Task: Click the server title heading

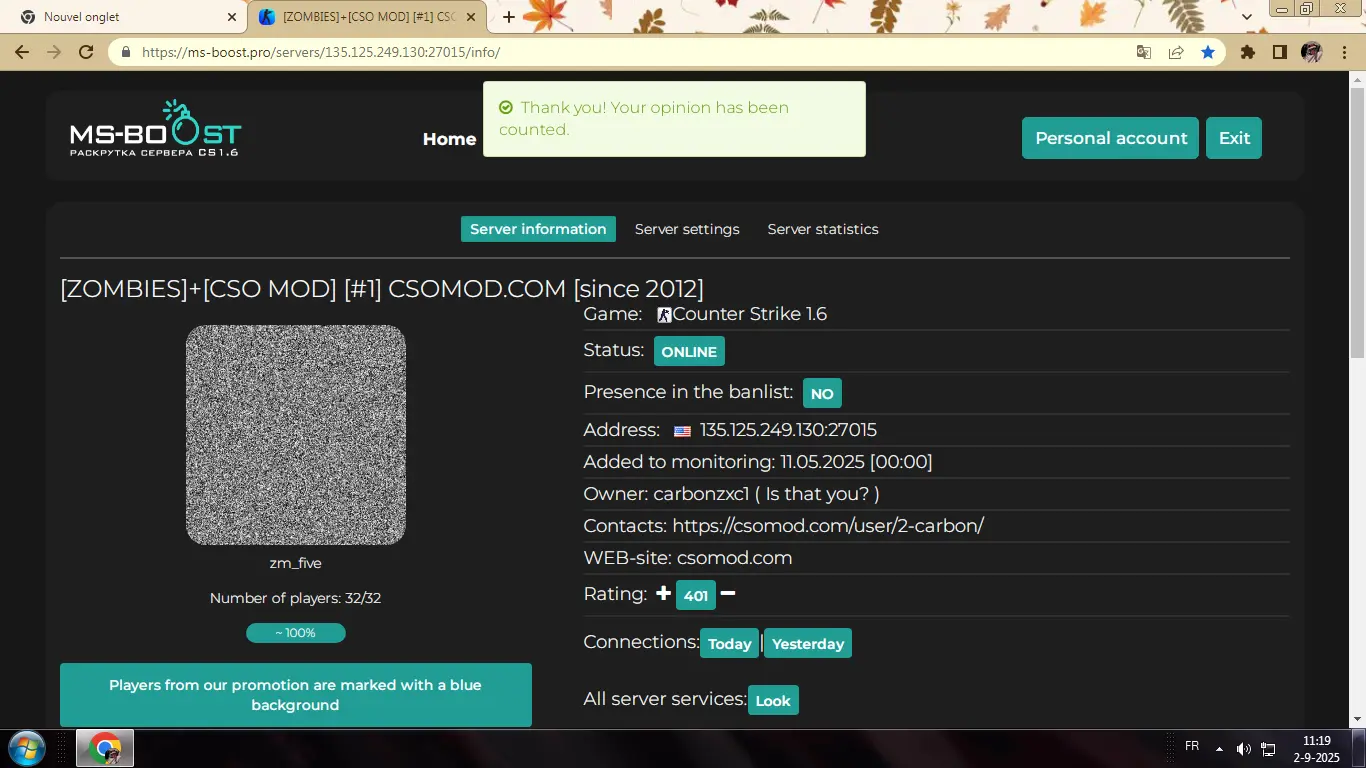Action: 382,289
